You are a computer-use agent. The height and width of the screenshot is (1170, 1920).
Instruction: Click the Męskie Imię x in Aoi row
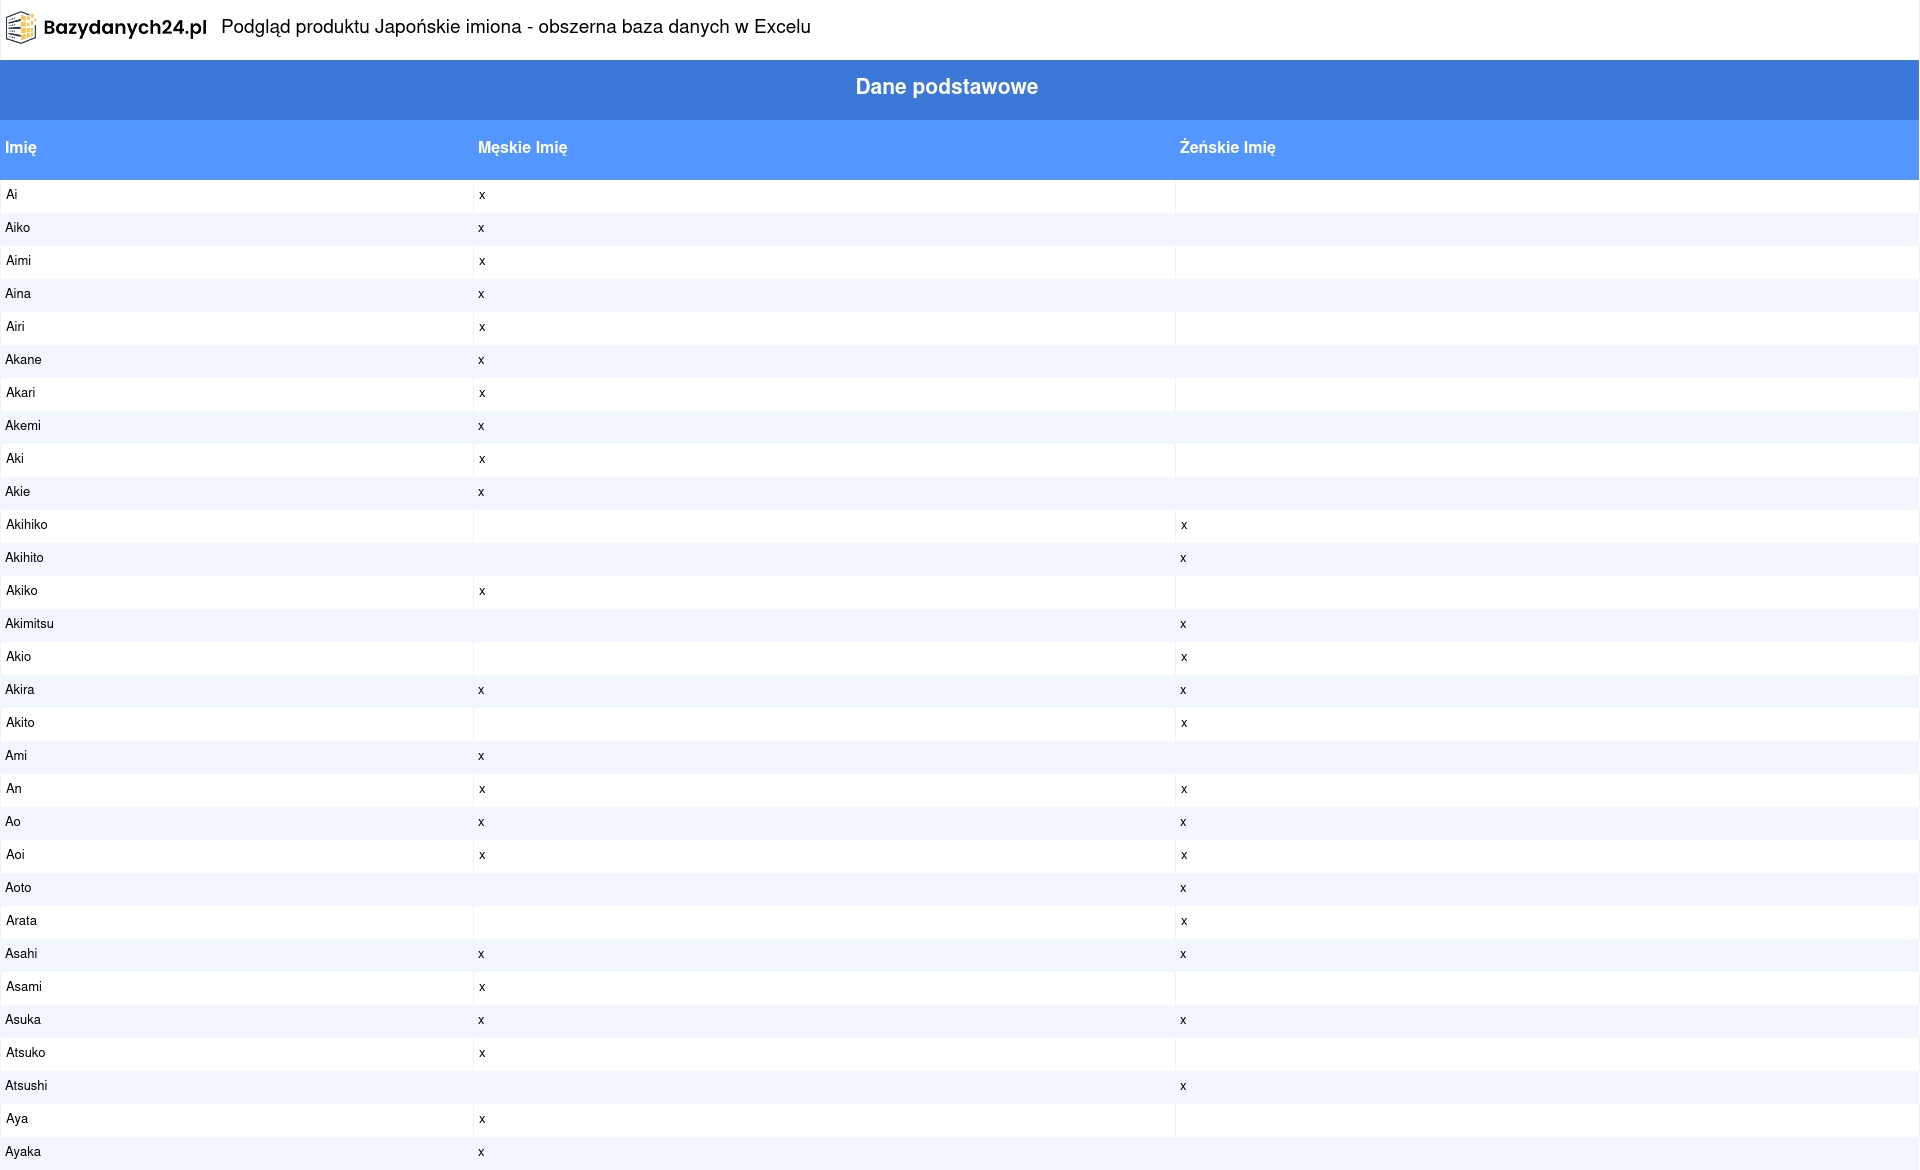tap(482, 855)
